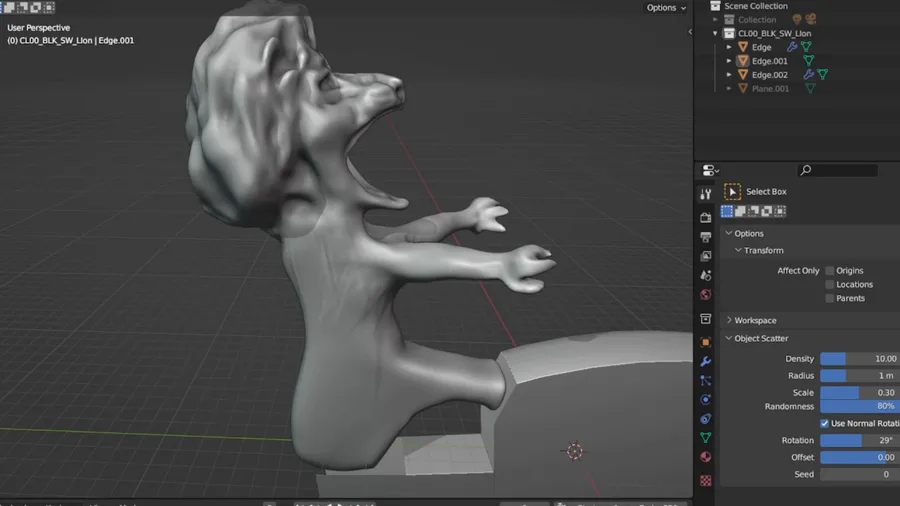The image size is (900, 506).
Task: Open the Modifiers wrench tab
Action: 705,361
